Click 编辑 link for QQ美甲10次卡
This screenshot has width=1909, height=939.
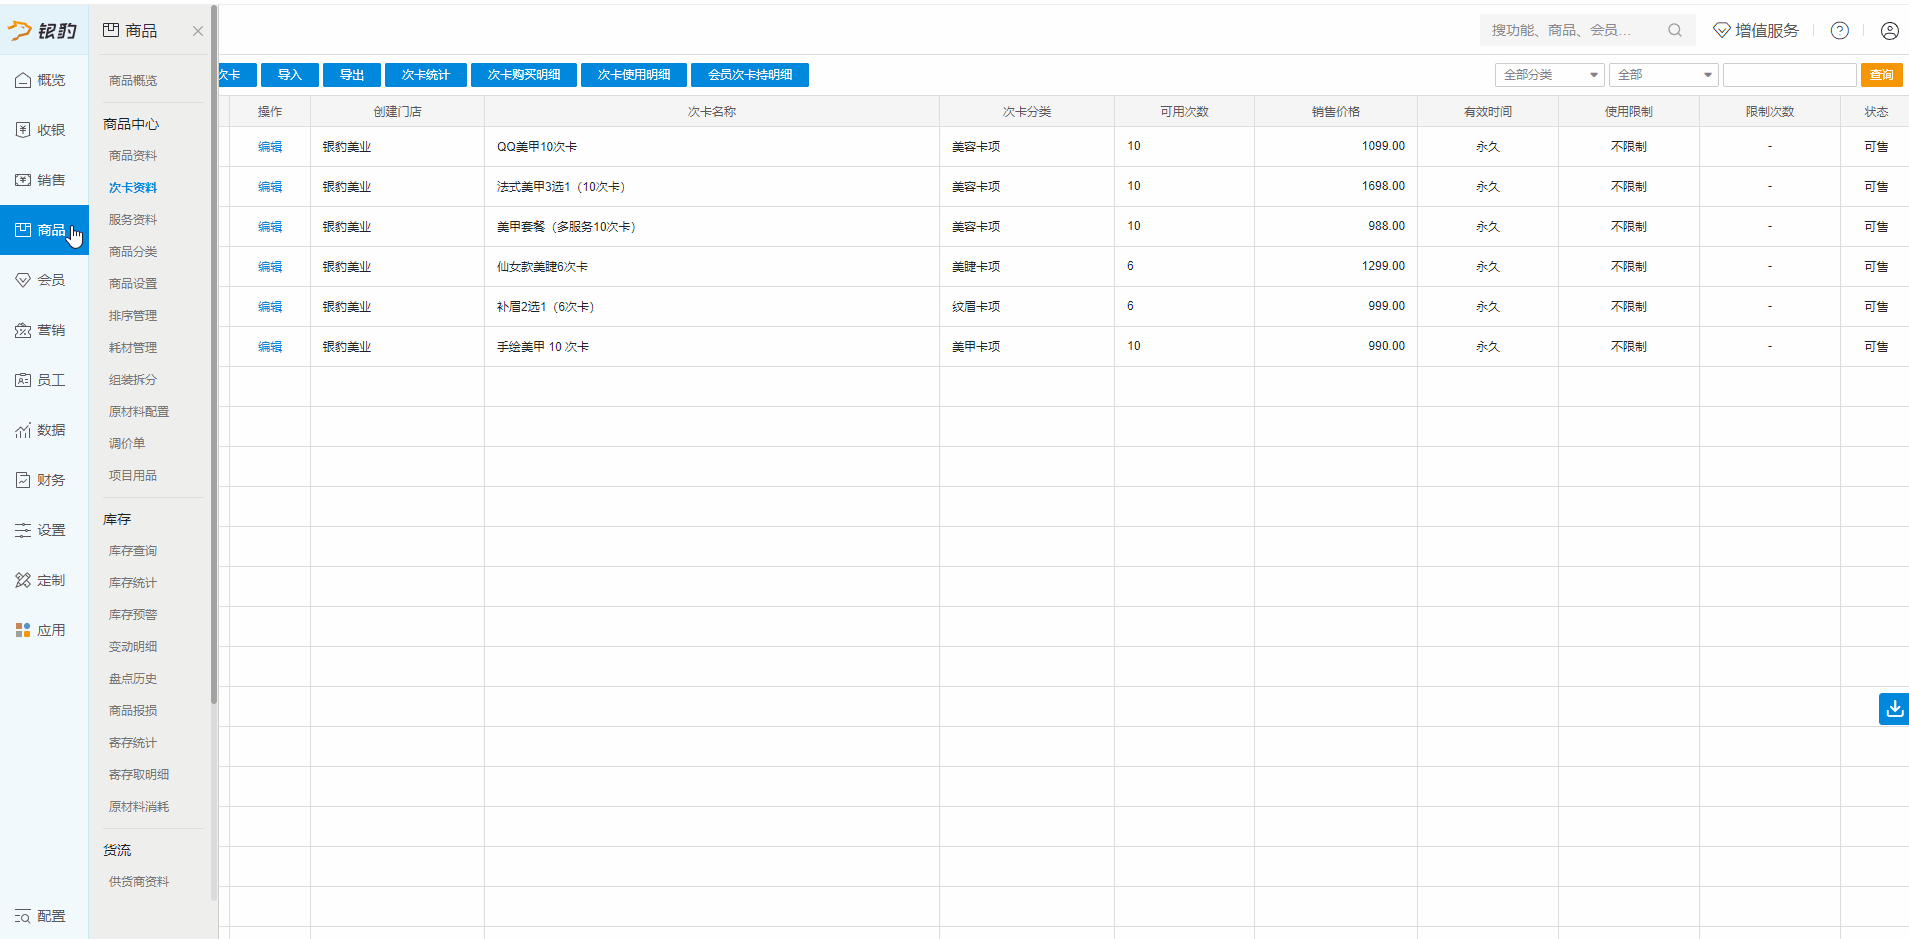[x=270, y=147]
